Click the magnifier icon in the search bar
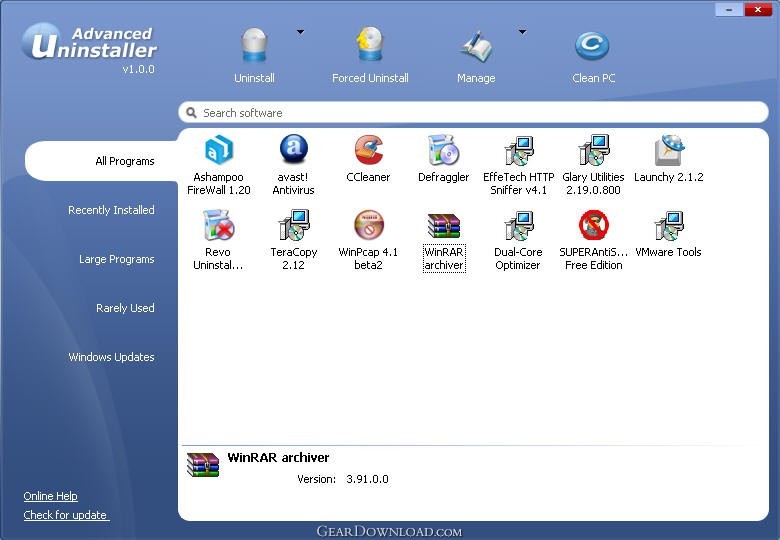This screenshot has width=780, height=540. [191, 113]
